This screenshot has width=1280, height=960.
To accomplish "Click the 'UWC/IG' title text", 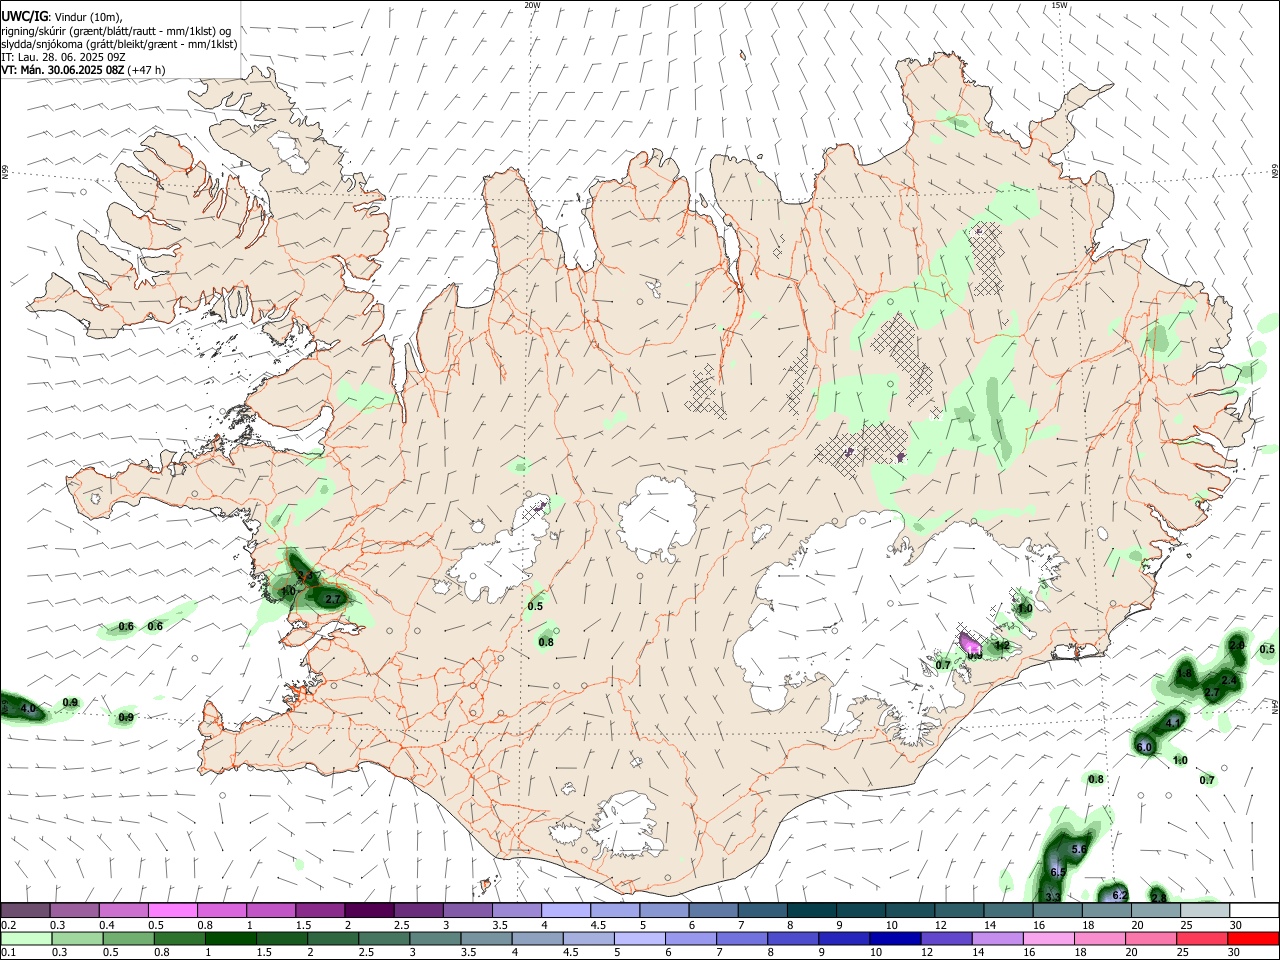I will [x=24, y=17].
